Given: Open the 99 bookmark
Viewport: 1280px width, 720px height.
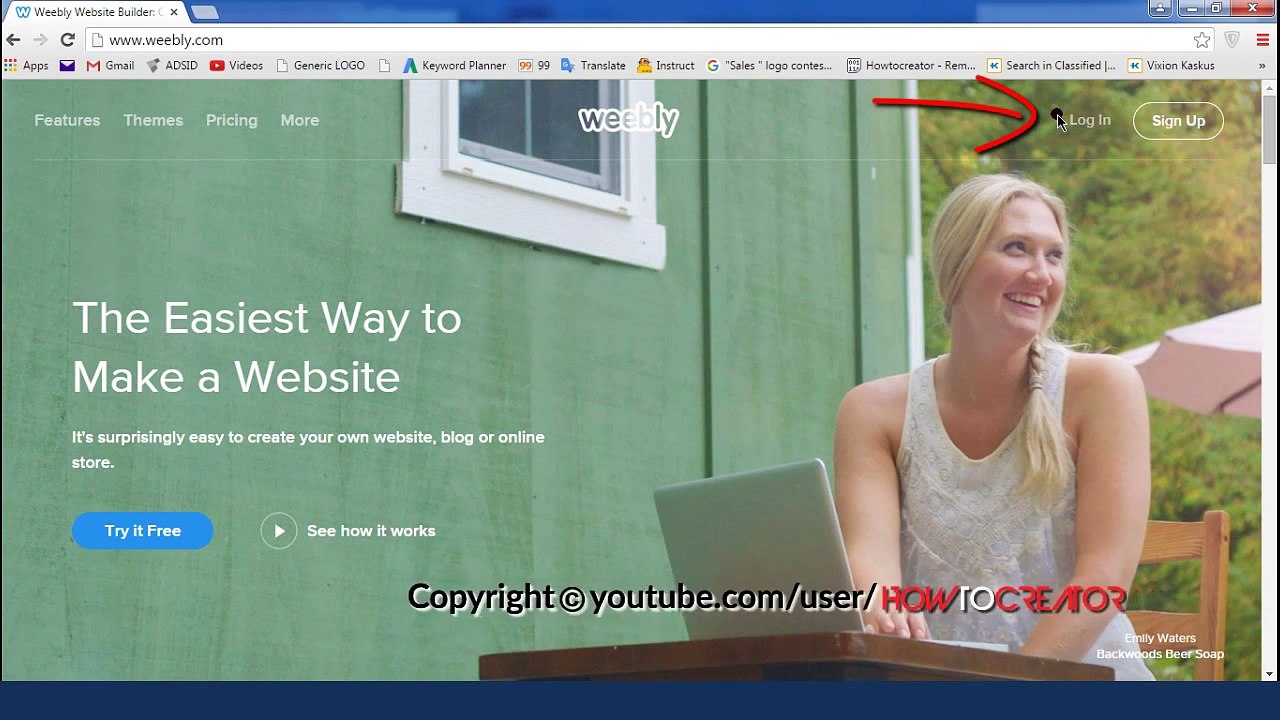Looking at the screenshot, I should [534, 65].
